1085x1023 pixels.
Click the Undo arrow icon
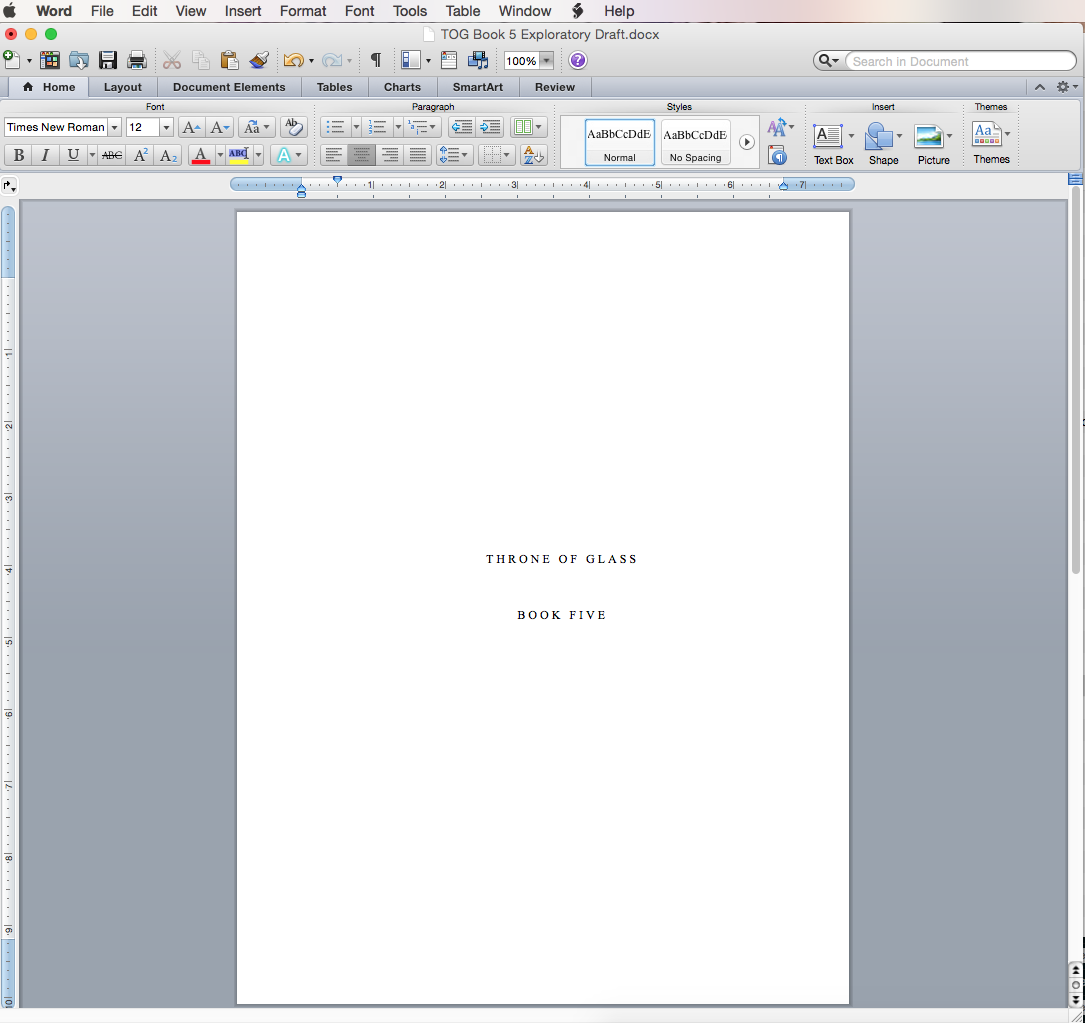click(293, 60)
